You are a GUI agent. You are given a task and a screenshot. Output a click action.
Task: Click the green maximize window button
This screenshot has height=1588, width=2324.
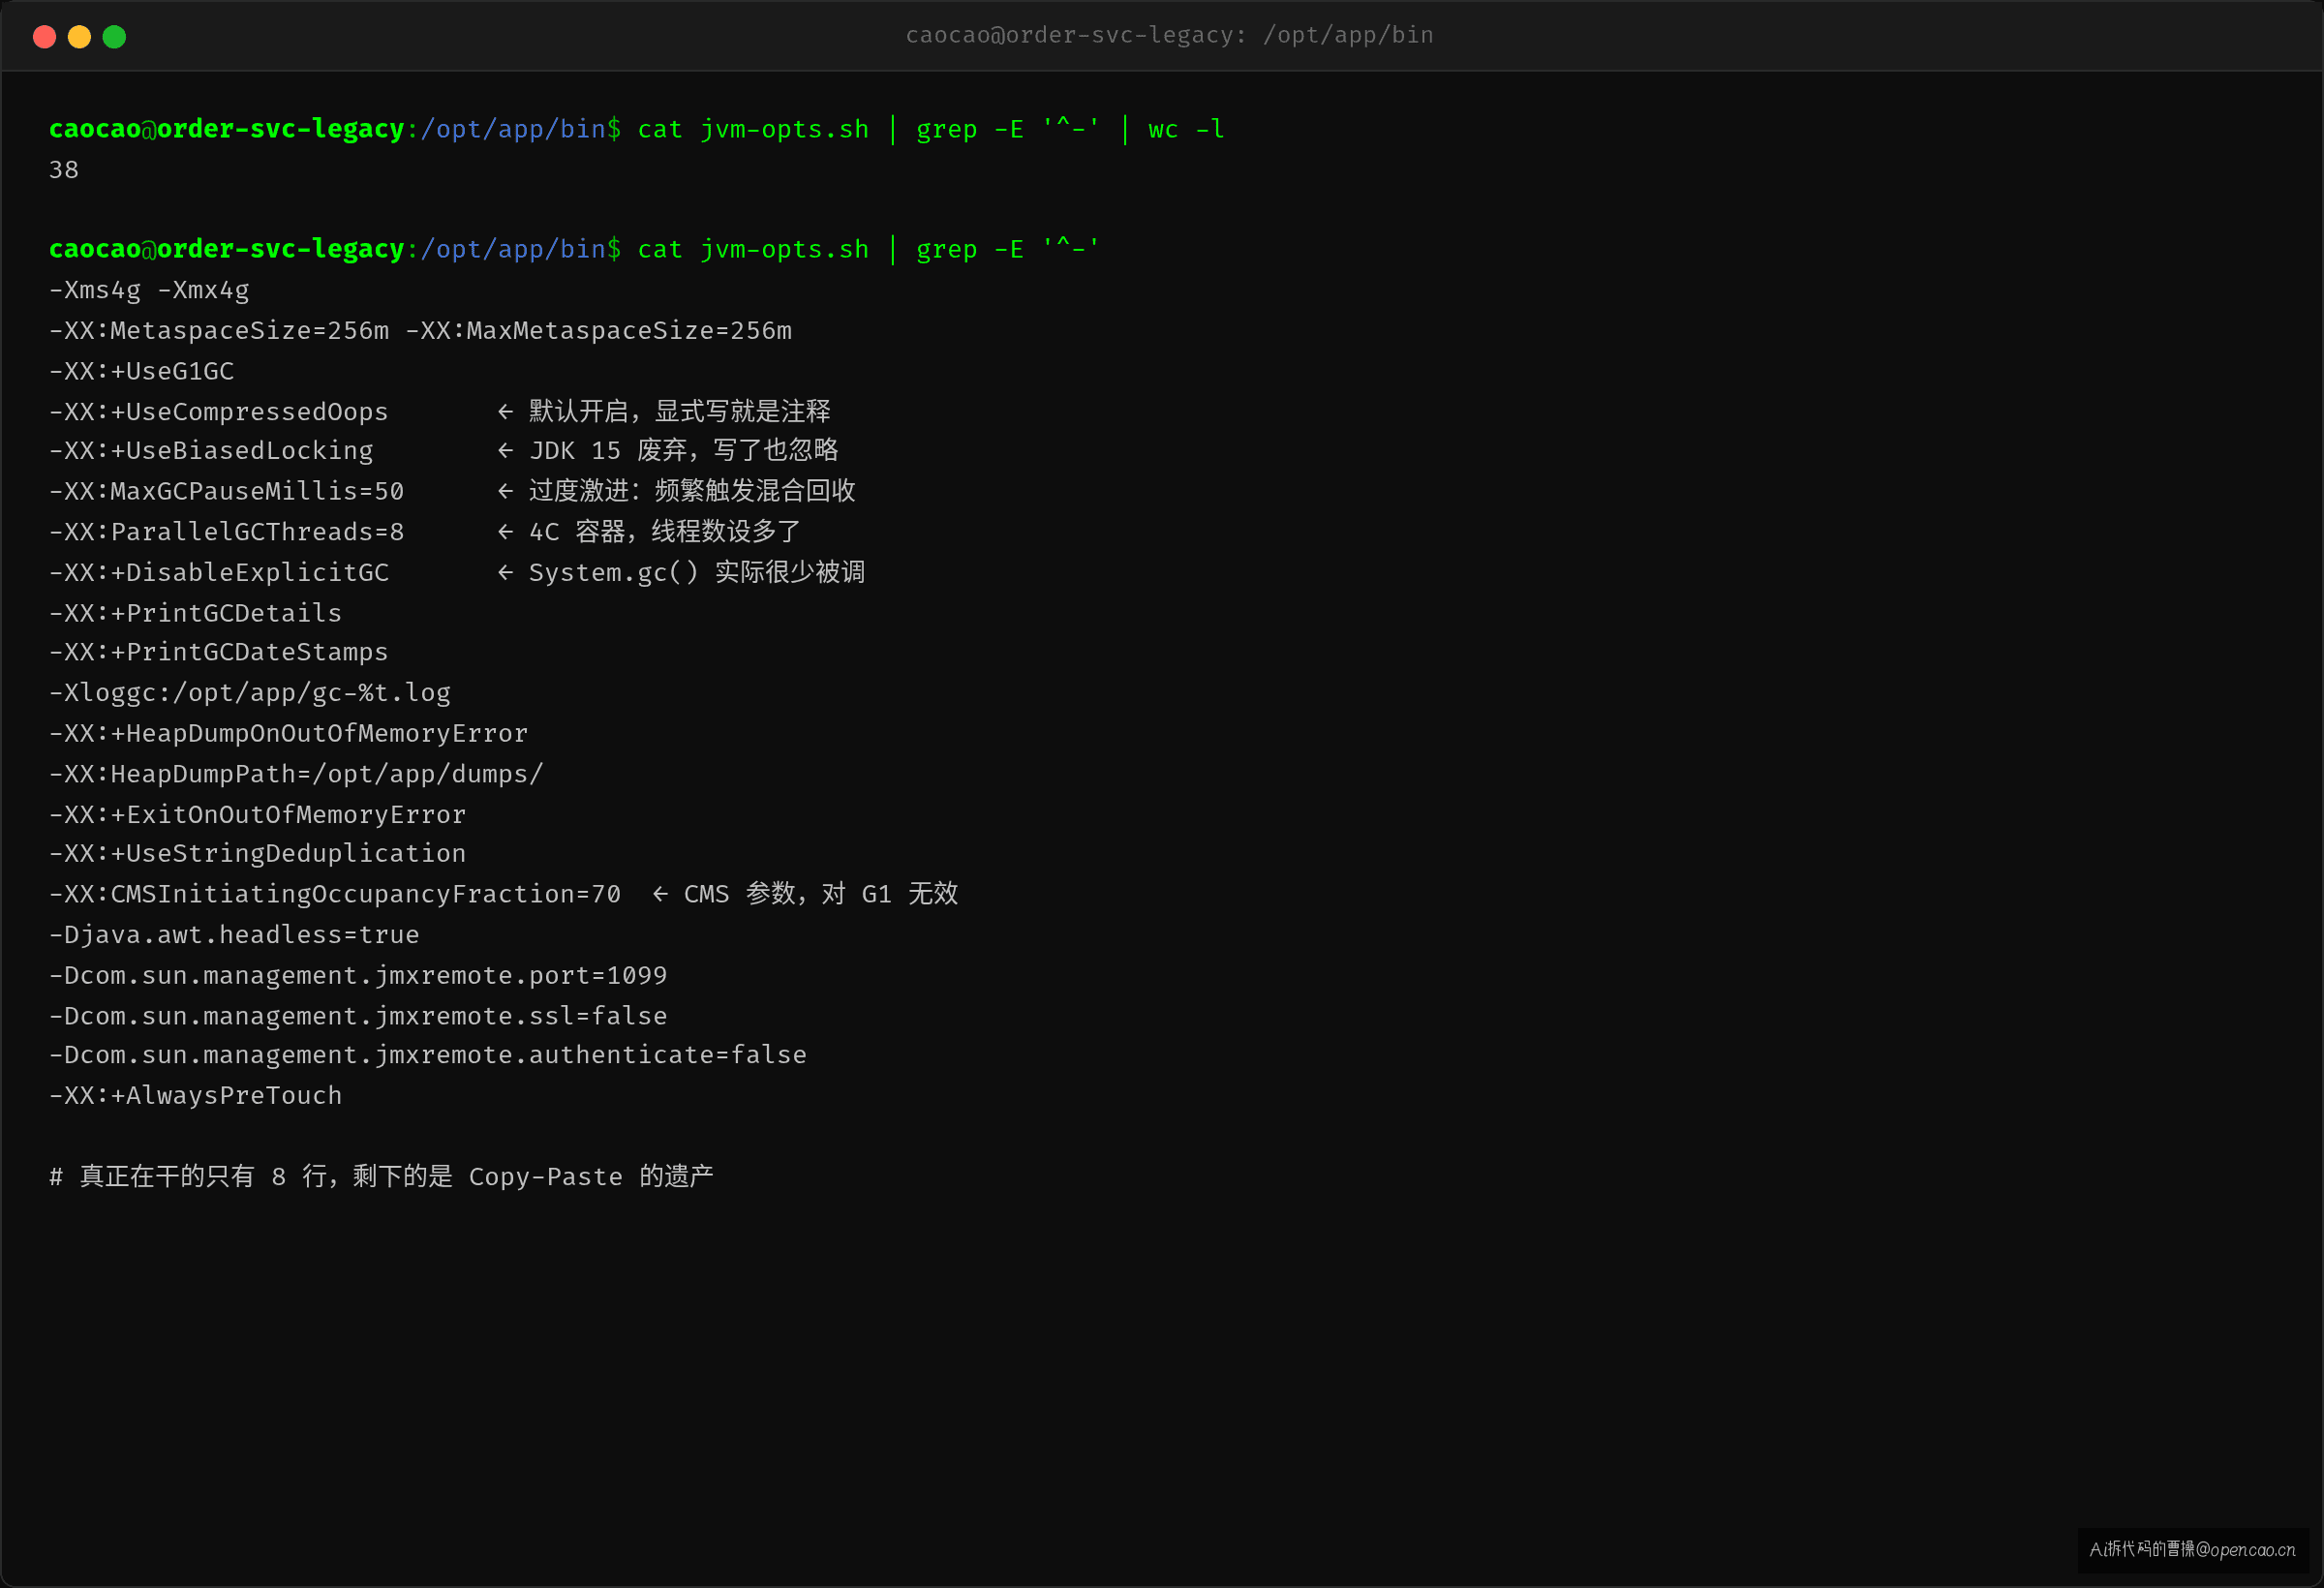point(114,37)
